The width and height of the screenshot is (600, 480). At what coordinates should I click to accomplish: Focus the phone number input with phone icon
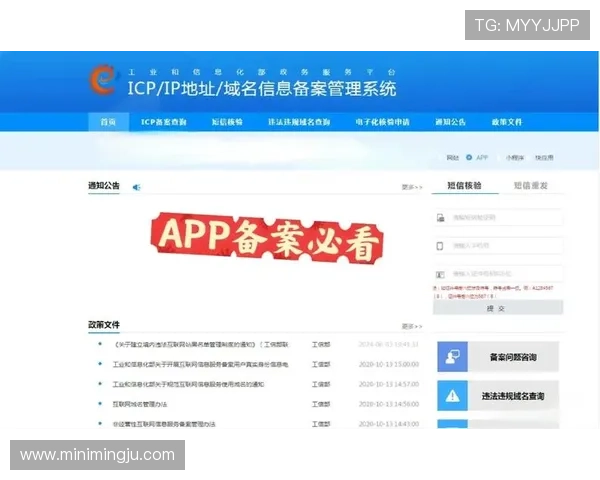tap(498, 245)
